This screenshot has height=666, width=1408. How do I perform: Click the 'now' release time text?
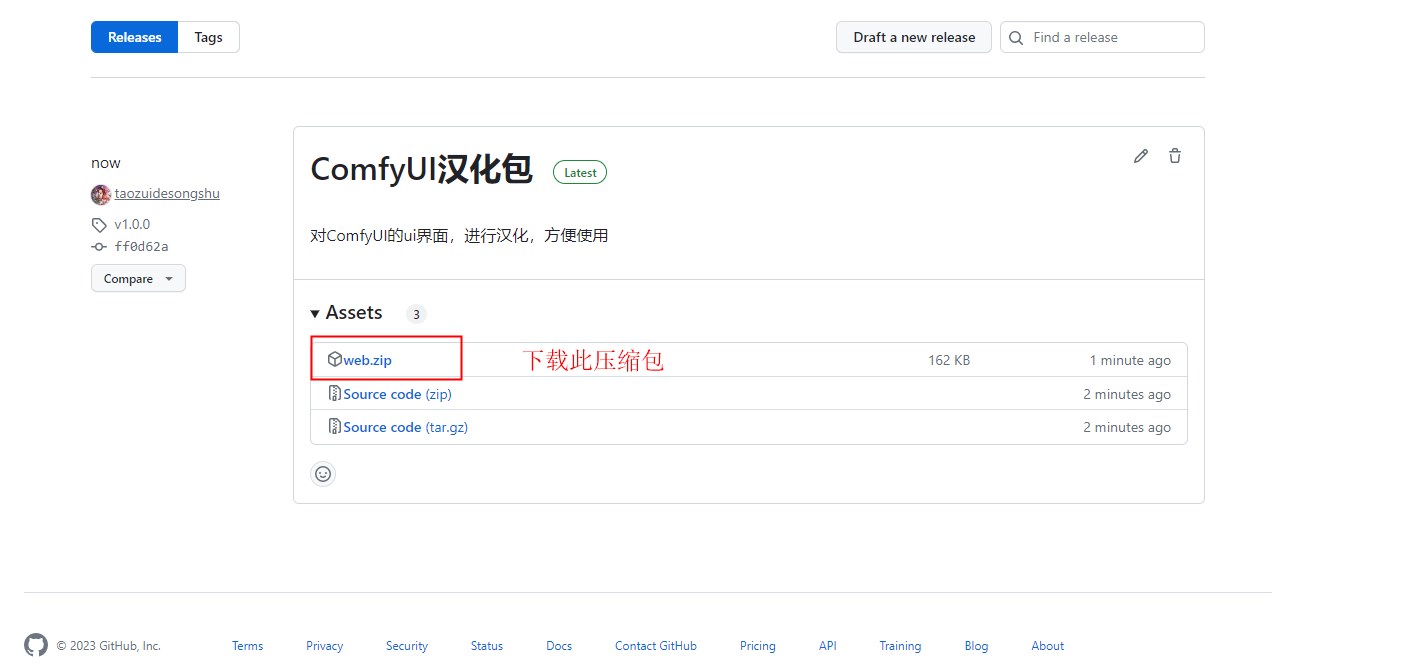point(106,163)
